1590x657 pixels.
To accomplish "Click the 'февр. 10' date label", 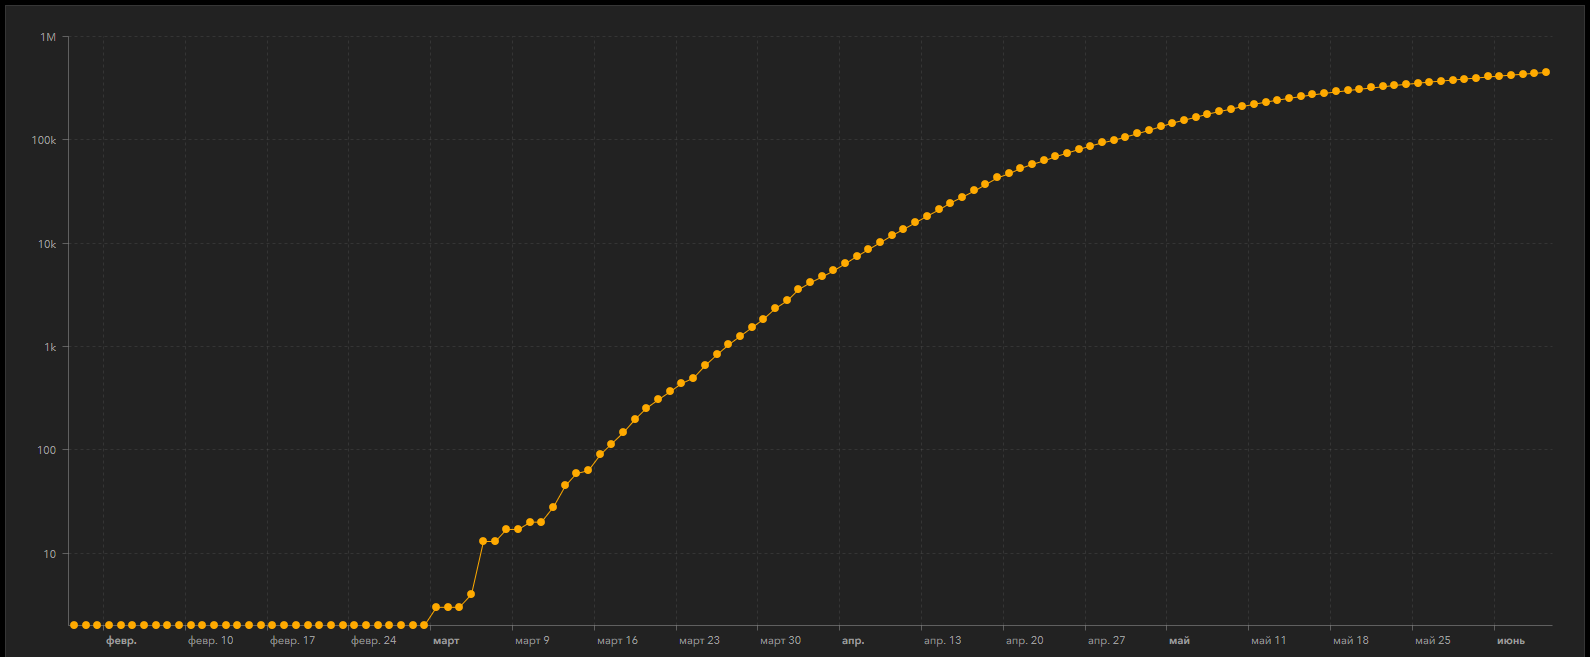I will pyautogui.click(x=210, y=641).
